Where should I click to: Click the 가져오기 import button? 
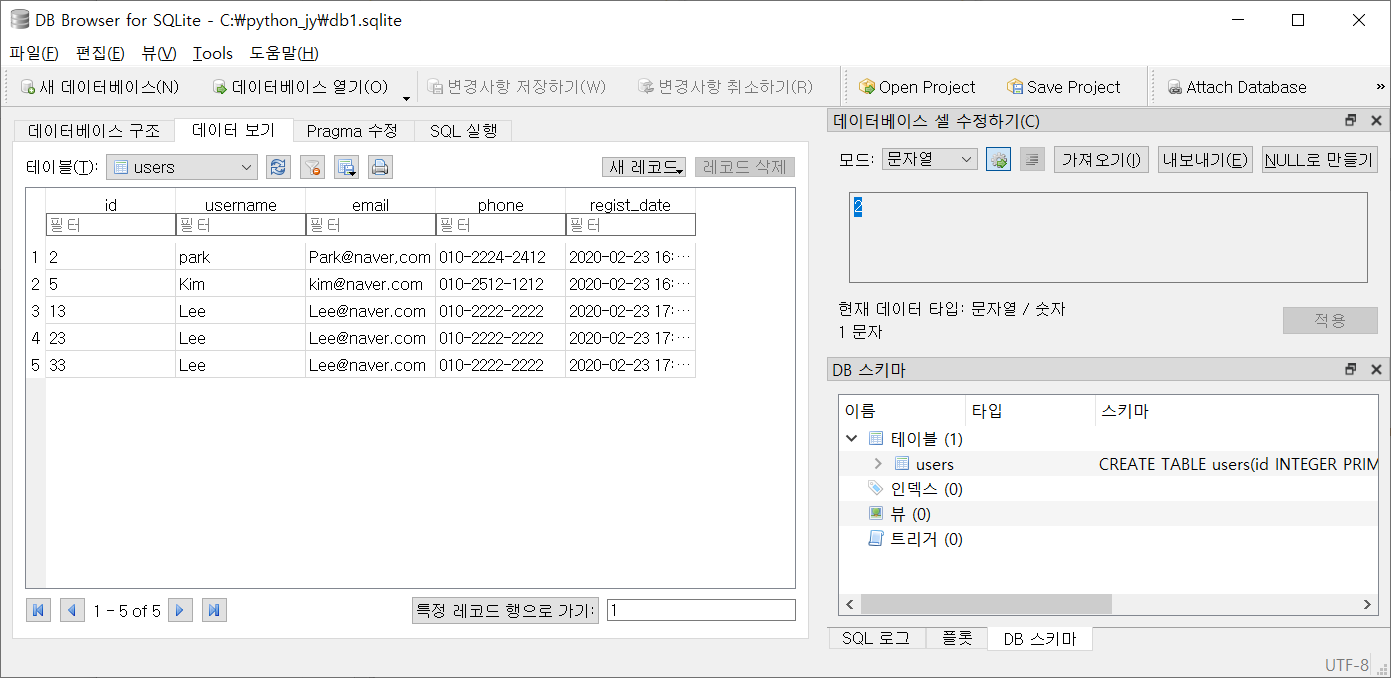point(1102,159)
